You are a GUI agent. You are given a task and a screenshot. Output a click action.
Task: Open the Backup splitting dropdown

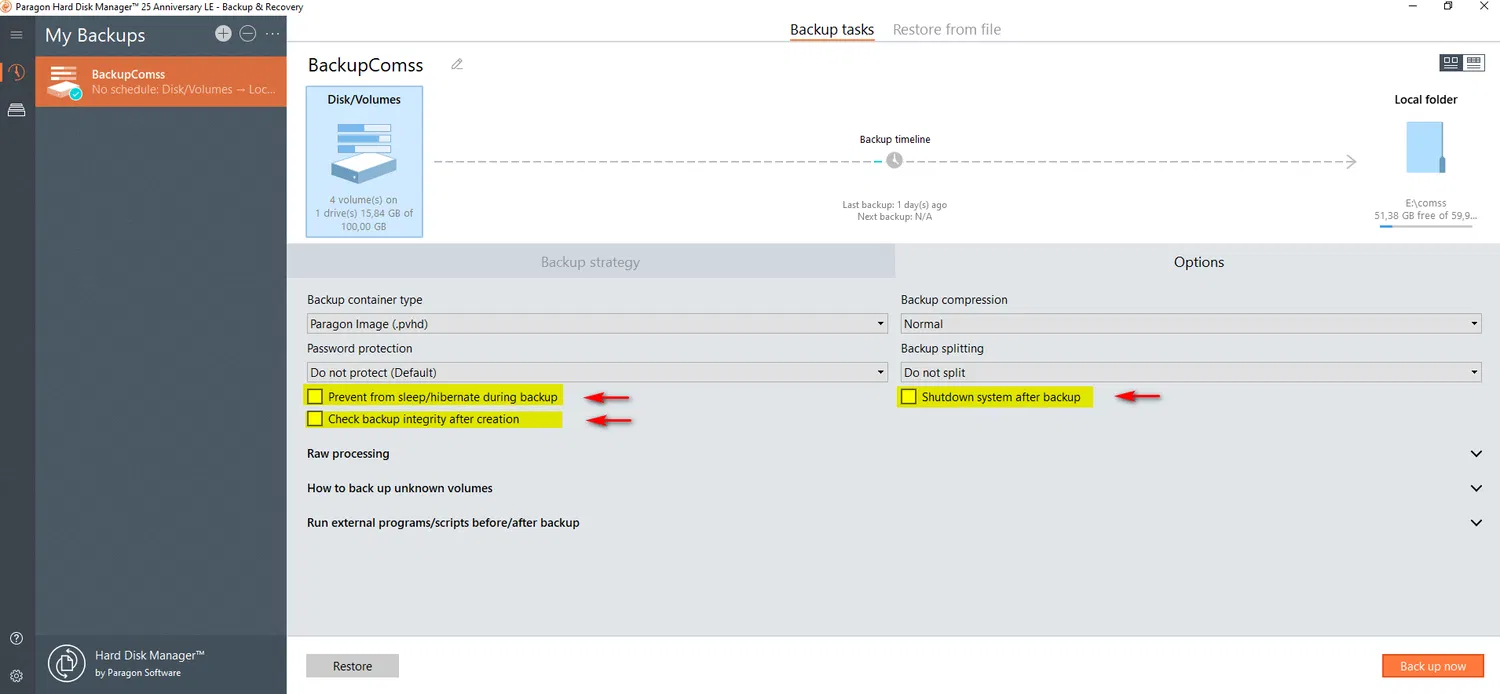pos(1191,372)
